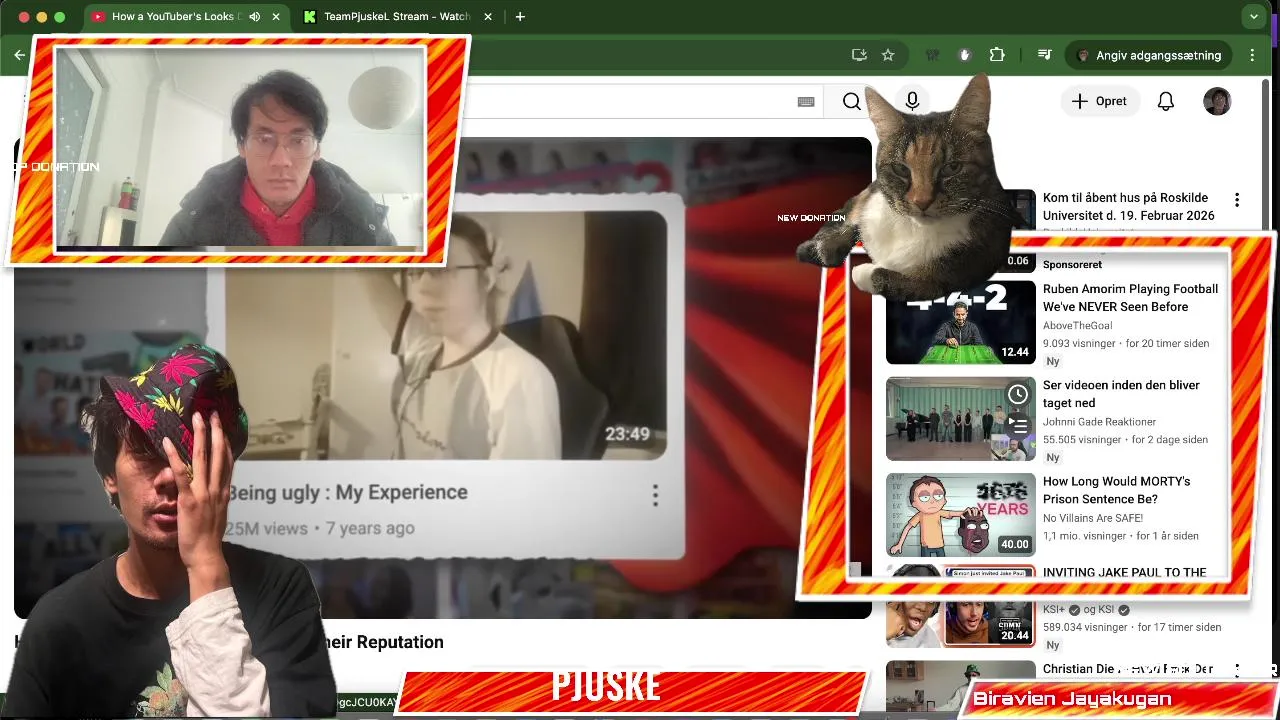Click the Opret create button
The height and width of the screenshot is (720, 1280).
point(1099,101)
